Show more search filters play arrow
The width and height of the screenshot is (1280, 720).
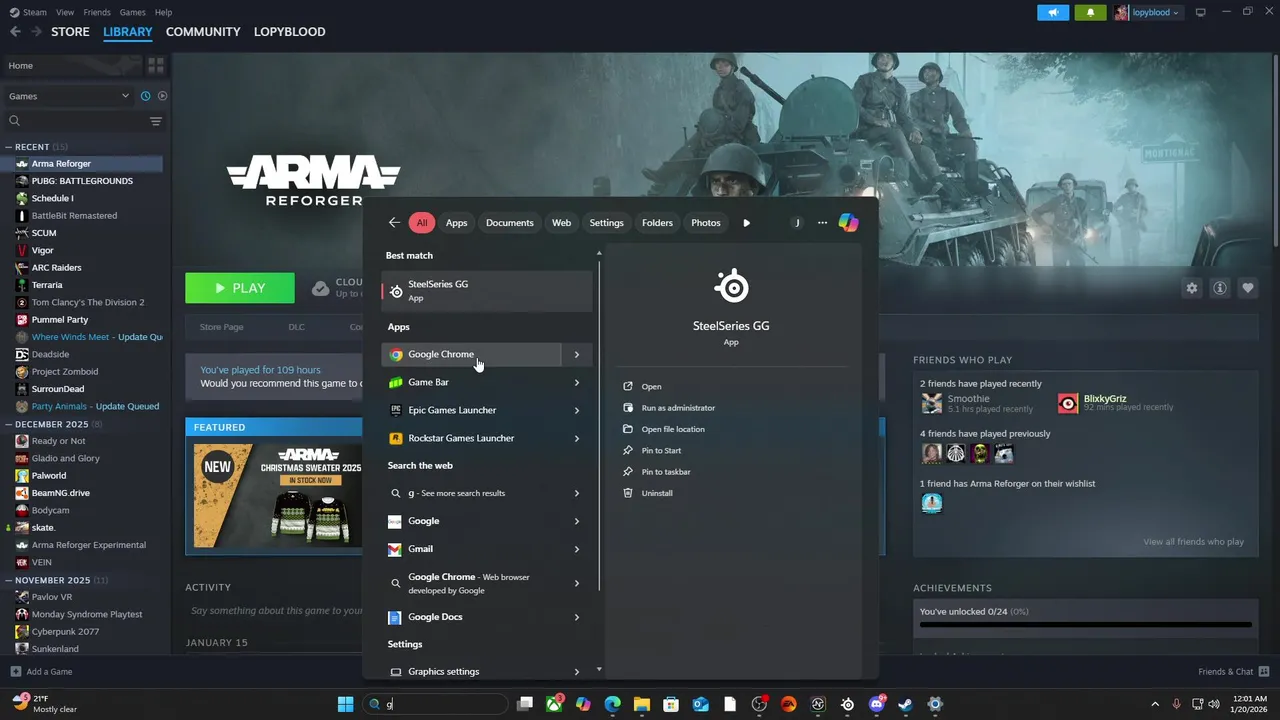(746, 223)
